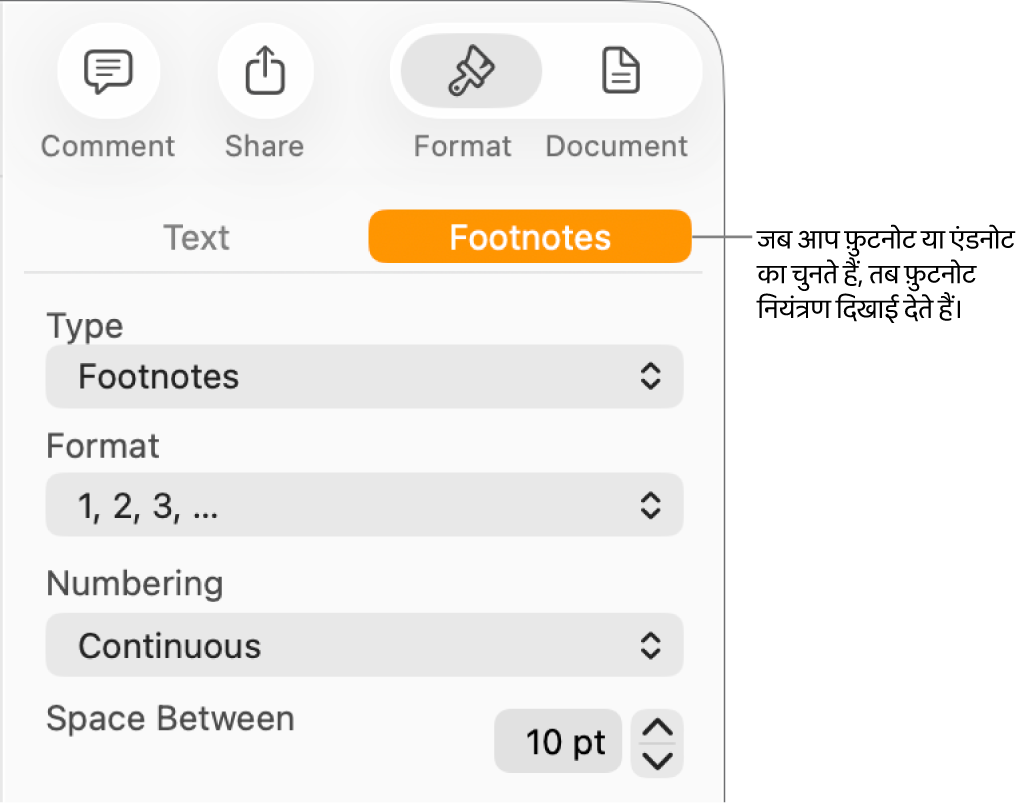Decrease Space Between with down arrow

657,760
